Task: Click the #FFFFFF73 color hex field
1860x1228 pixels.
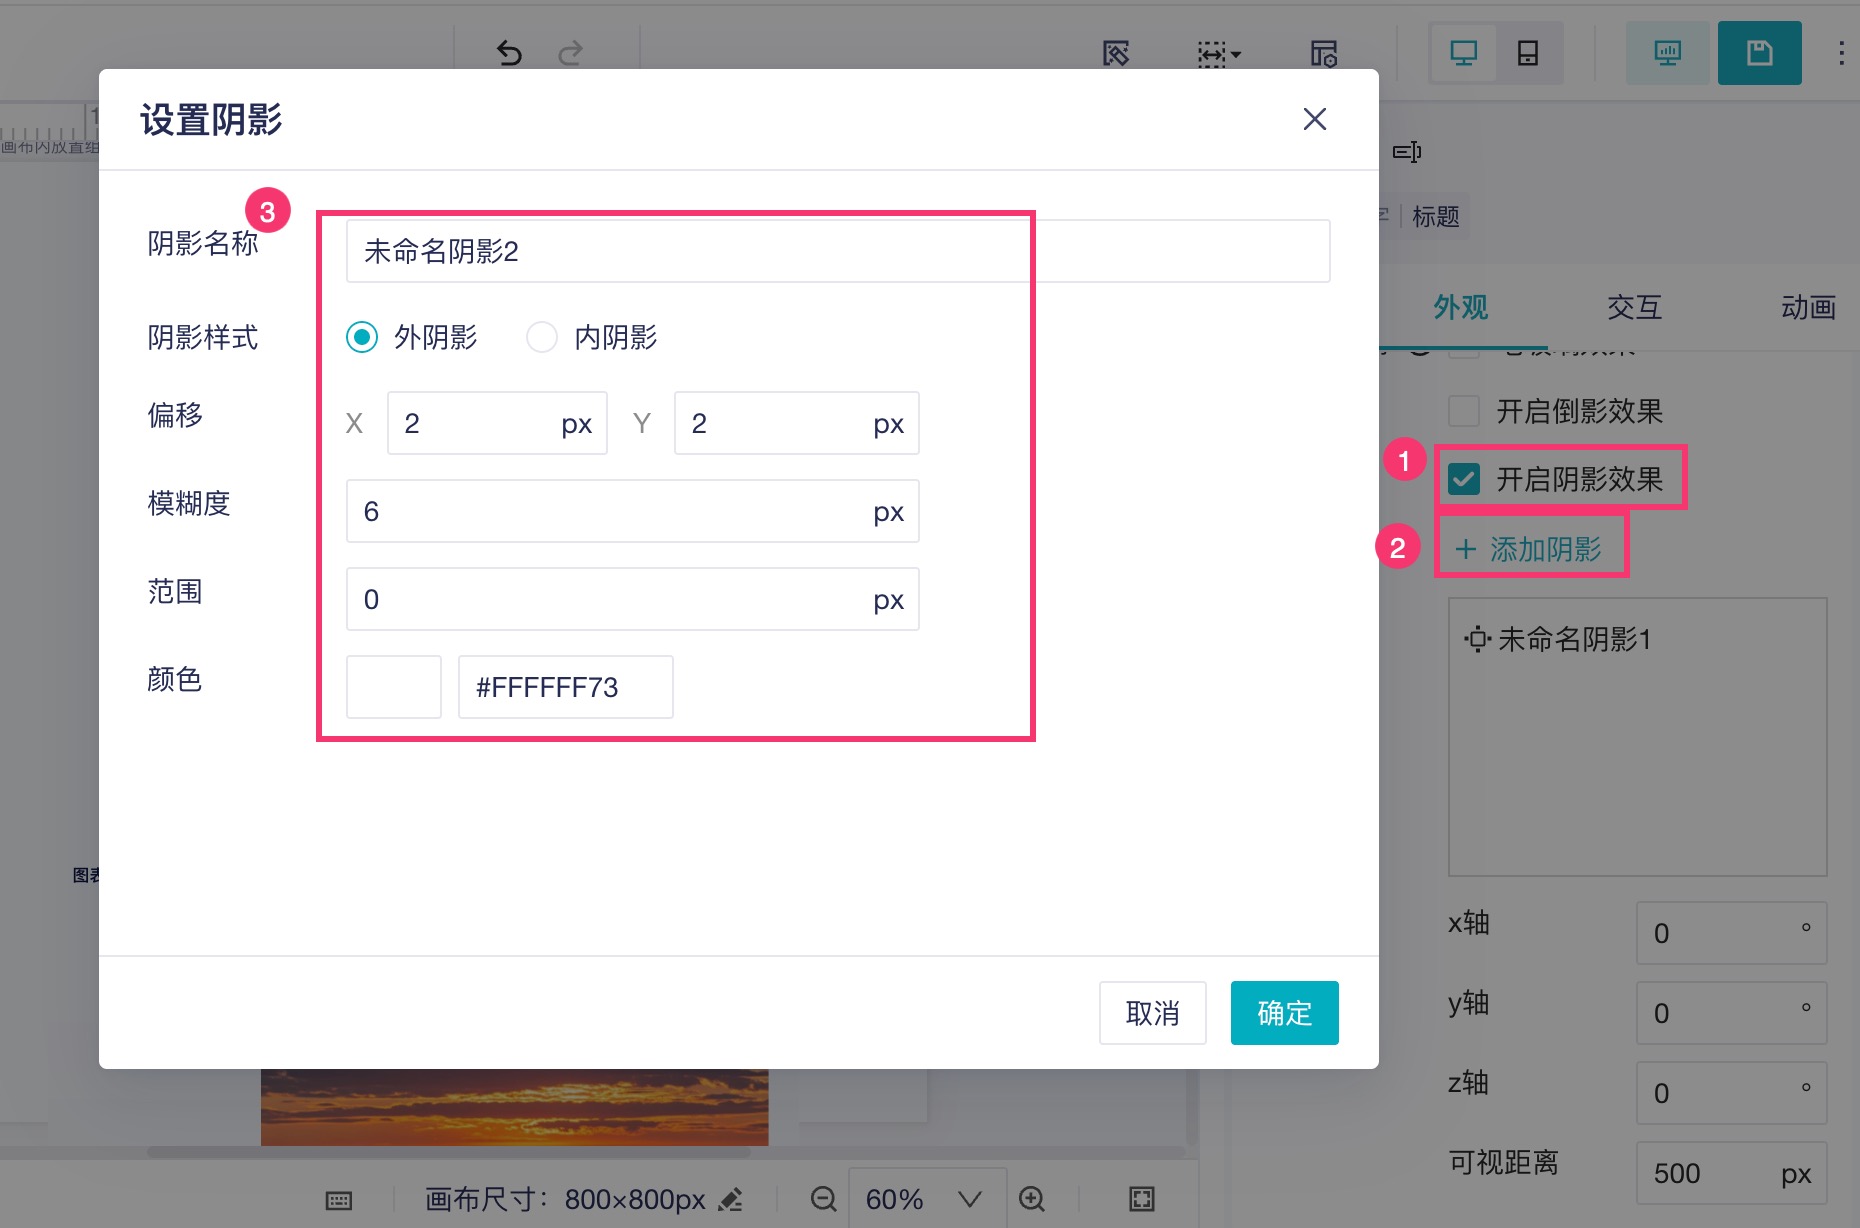Action: (x=566, y=687)
